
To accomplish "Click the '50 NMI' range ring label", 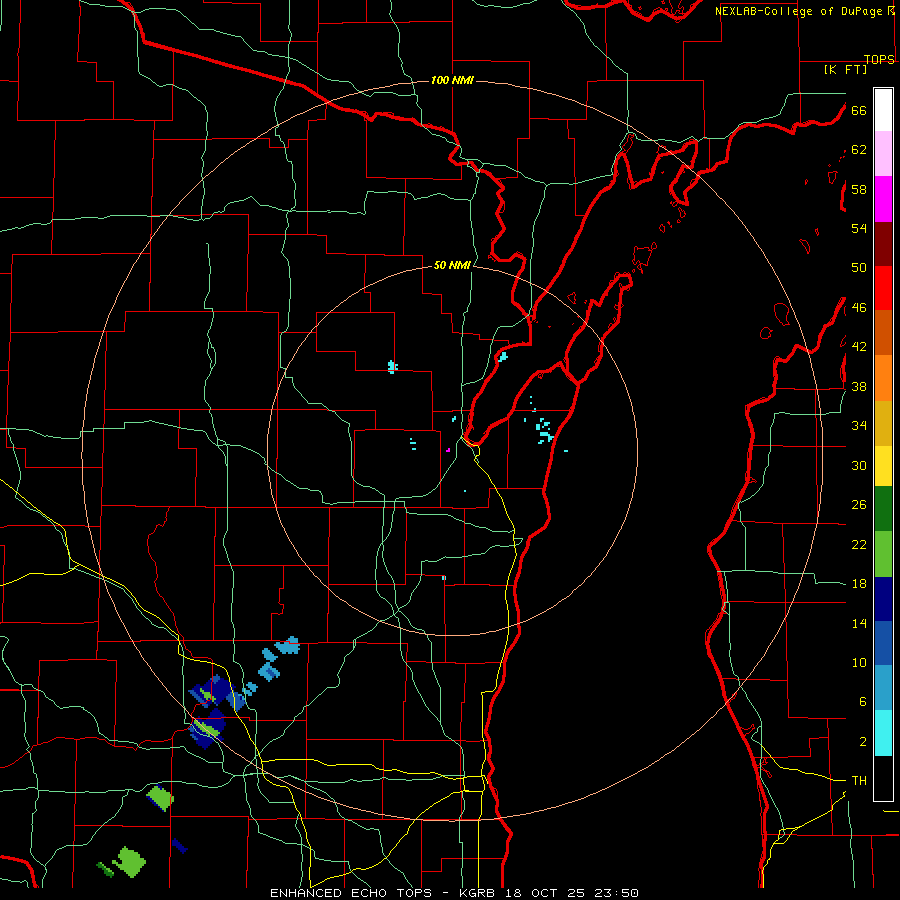I will 452,265.
